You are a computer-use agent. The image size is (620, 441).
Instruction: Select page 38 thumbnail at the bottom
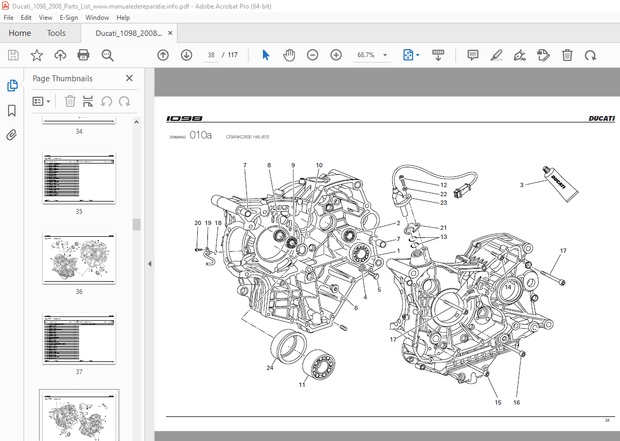click(79, 415)
